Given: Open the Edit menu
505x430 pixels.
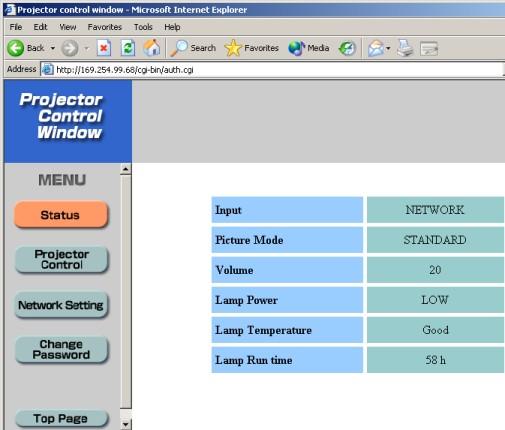Looking at the screenshot, I should 40,27.
